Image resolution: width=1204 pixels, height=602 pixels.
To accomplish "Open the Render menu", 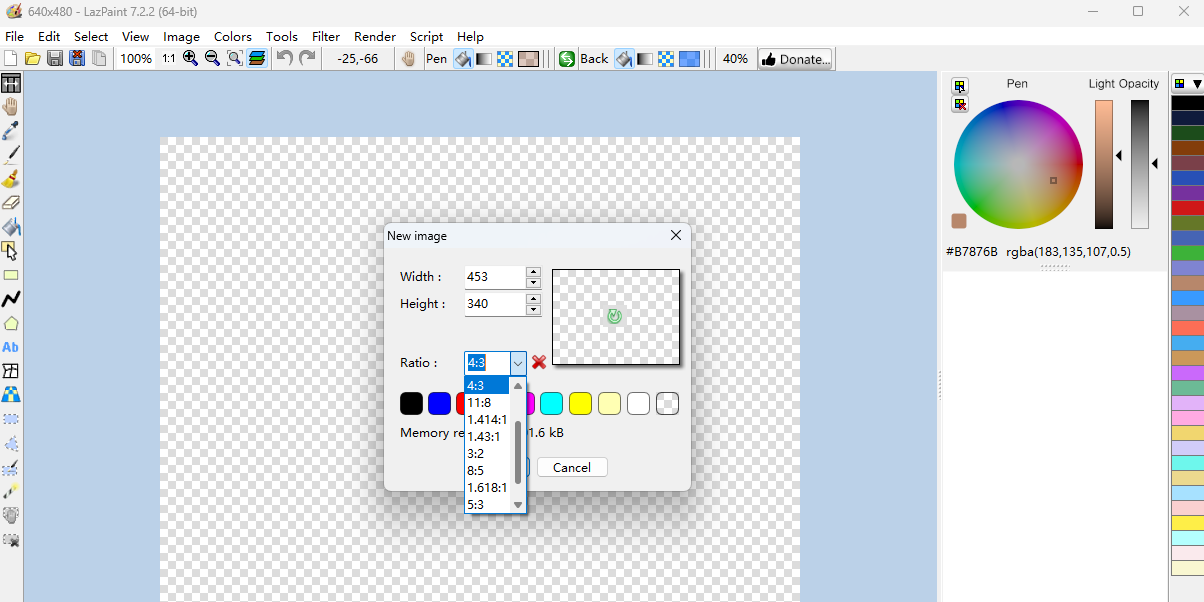I will (x=375, y=36).
